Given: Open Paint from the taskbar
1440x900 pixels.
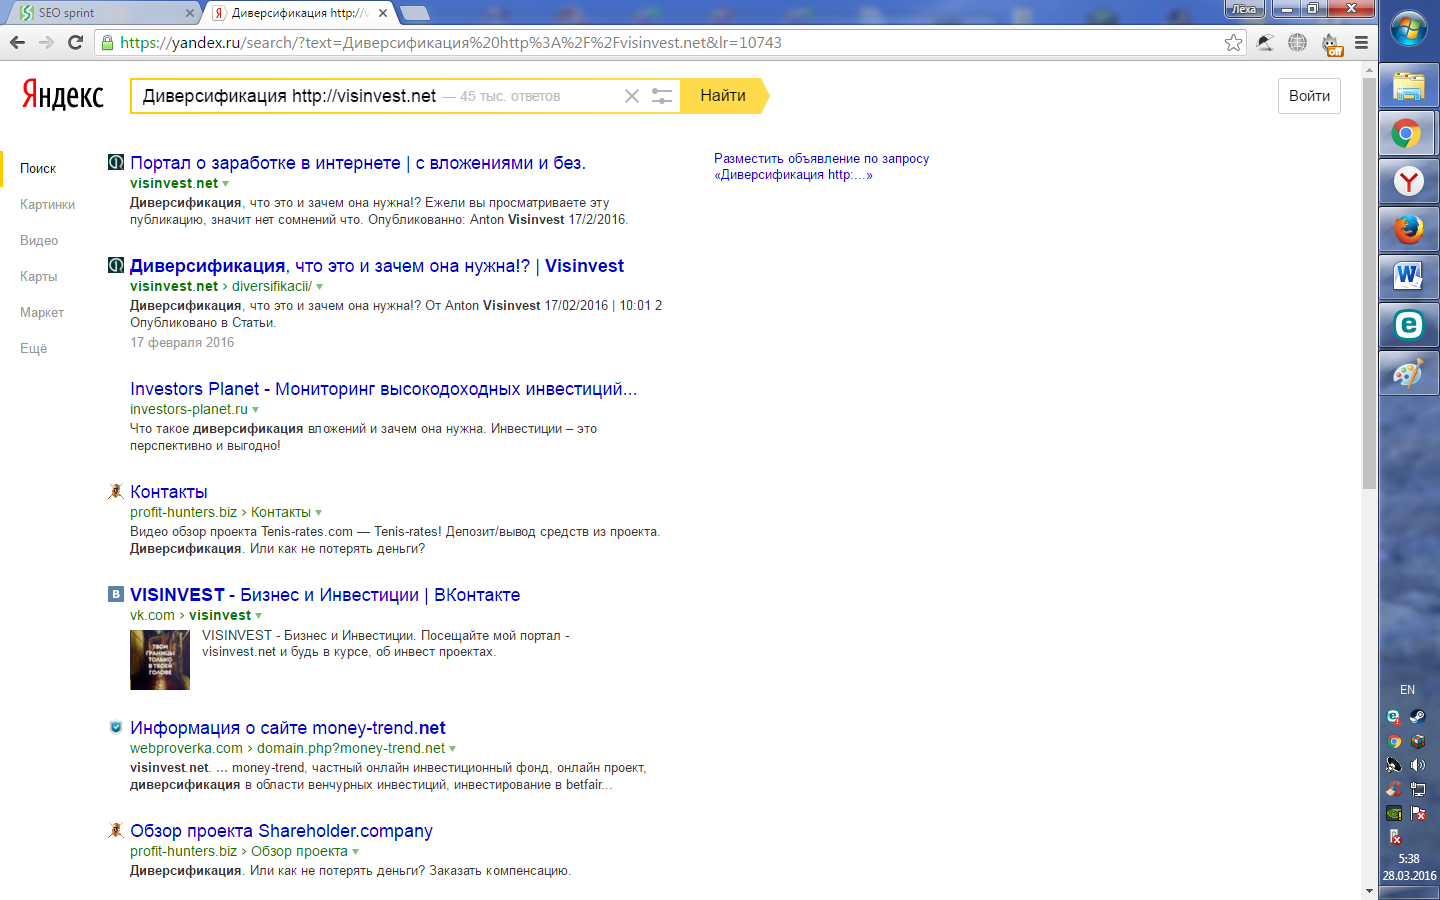Looking at the screenshot, I should [1408, 373].
